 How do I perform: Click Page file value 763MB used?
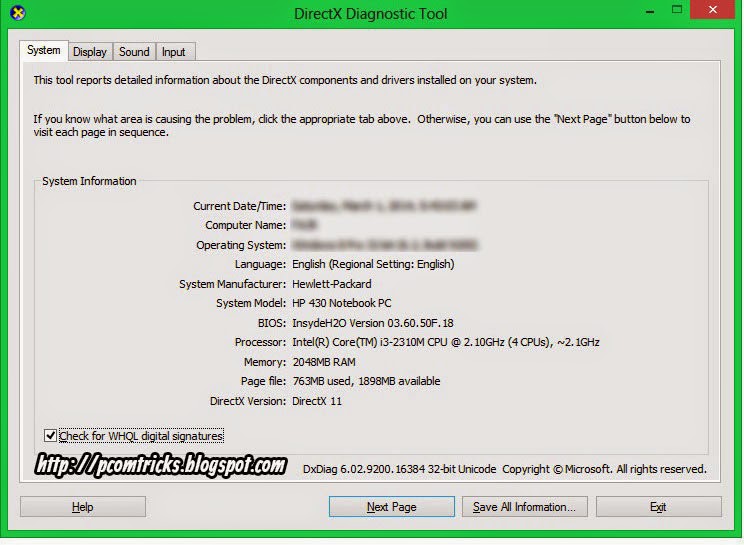point(366,381)
